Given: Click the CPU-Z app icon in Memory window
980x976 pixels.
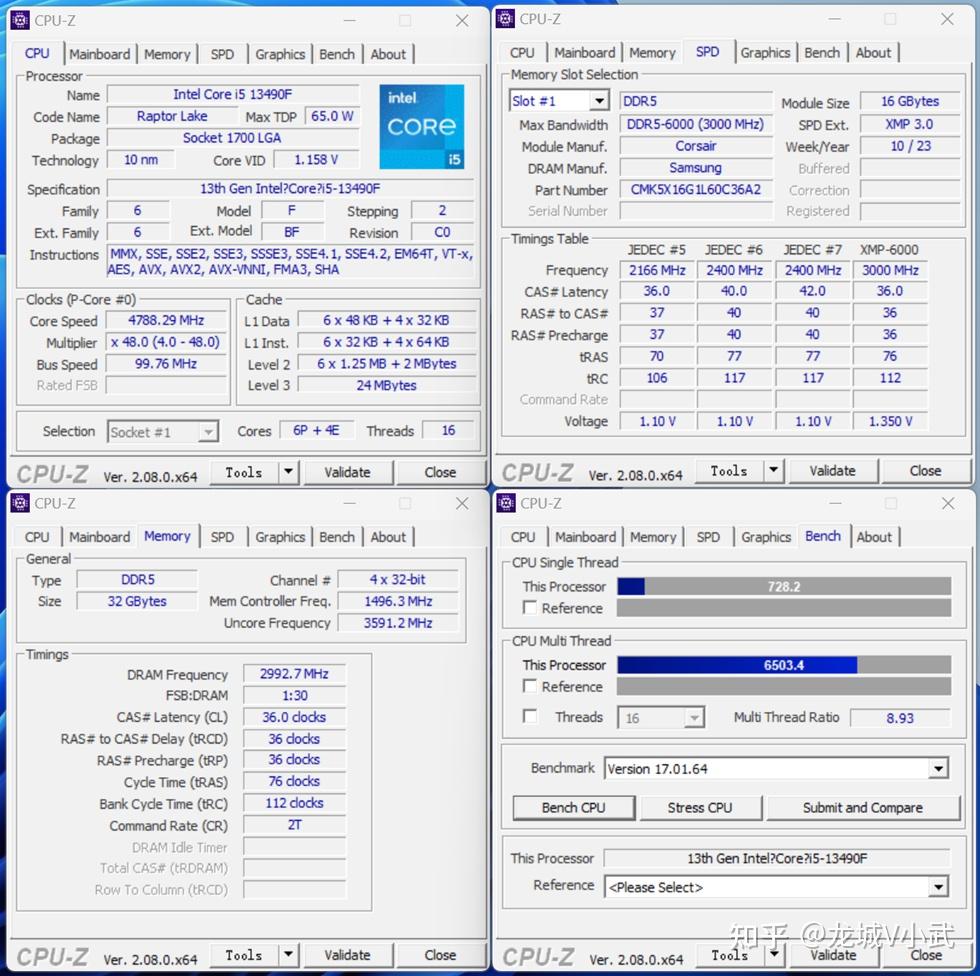Looking at the screenshot, I should (20, 503).
